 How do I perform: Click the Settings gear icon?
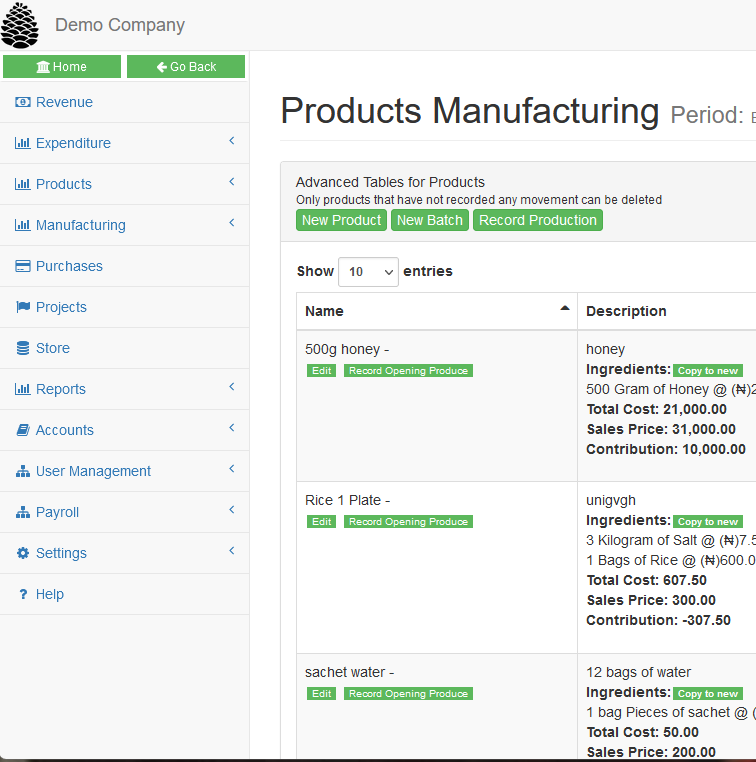(x=23, y=553)
